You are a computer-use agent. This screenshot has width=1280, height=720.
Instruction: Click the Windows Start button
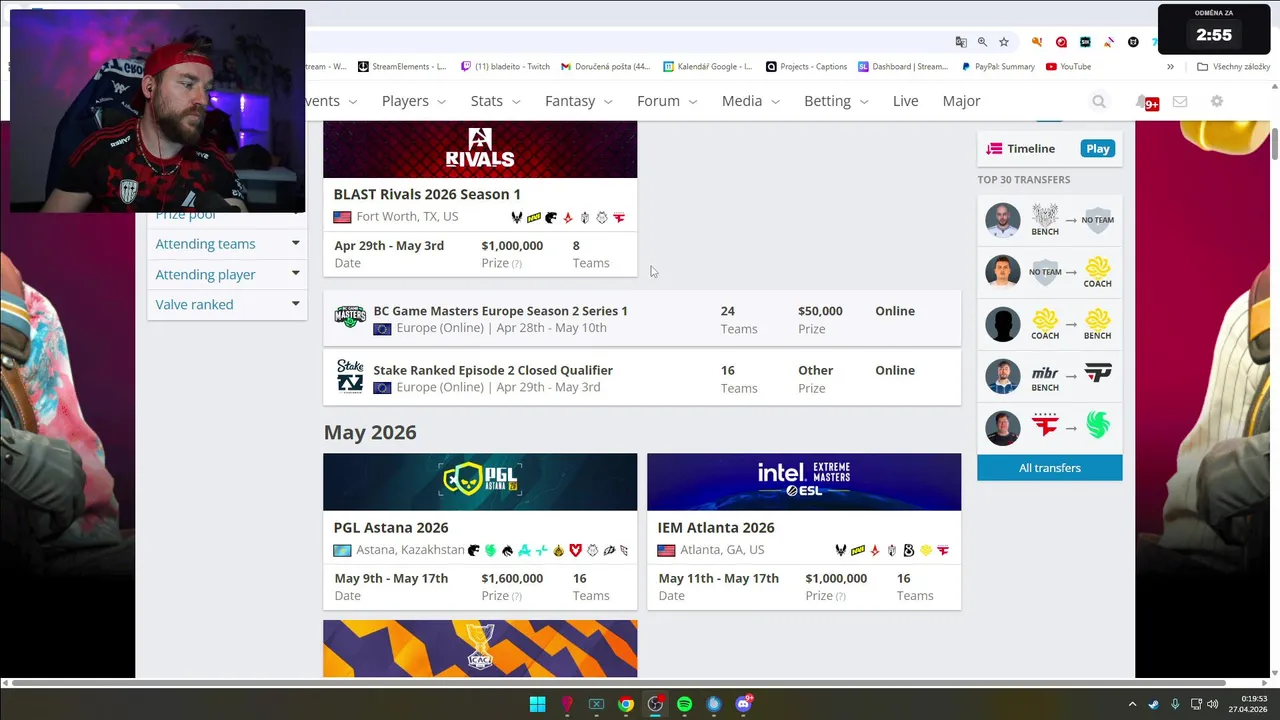click(537, 704)
